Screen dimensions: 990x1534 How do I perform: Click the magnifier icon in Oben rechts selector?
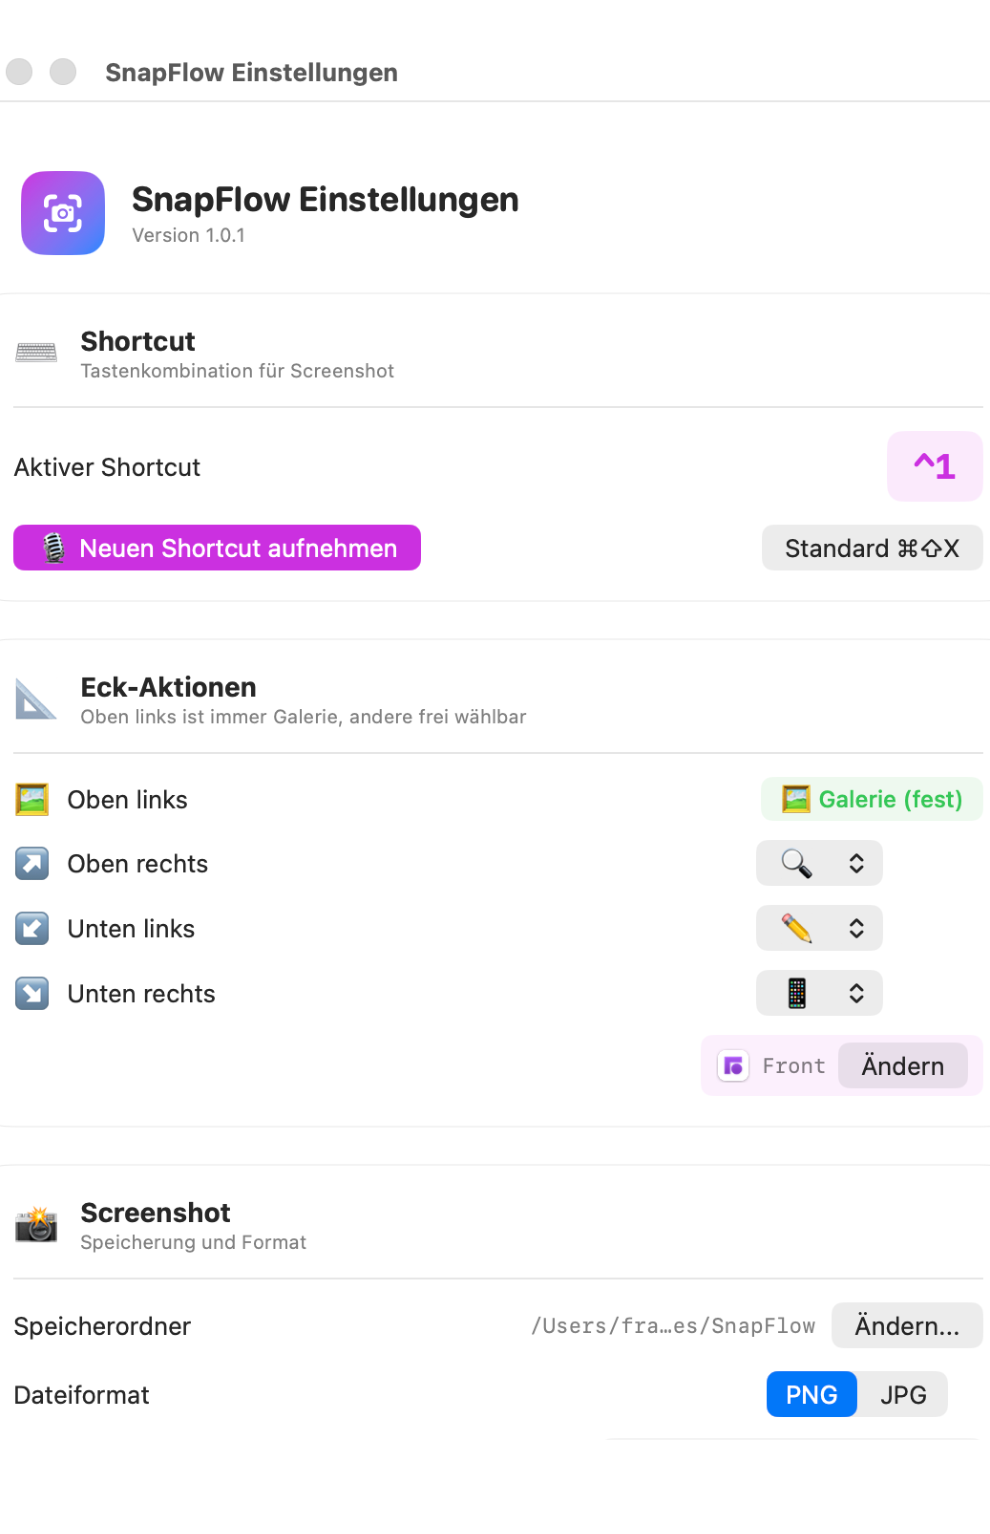(x=796, y=863)
